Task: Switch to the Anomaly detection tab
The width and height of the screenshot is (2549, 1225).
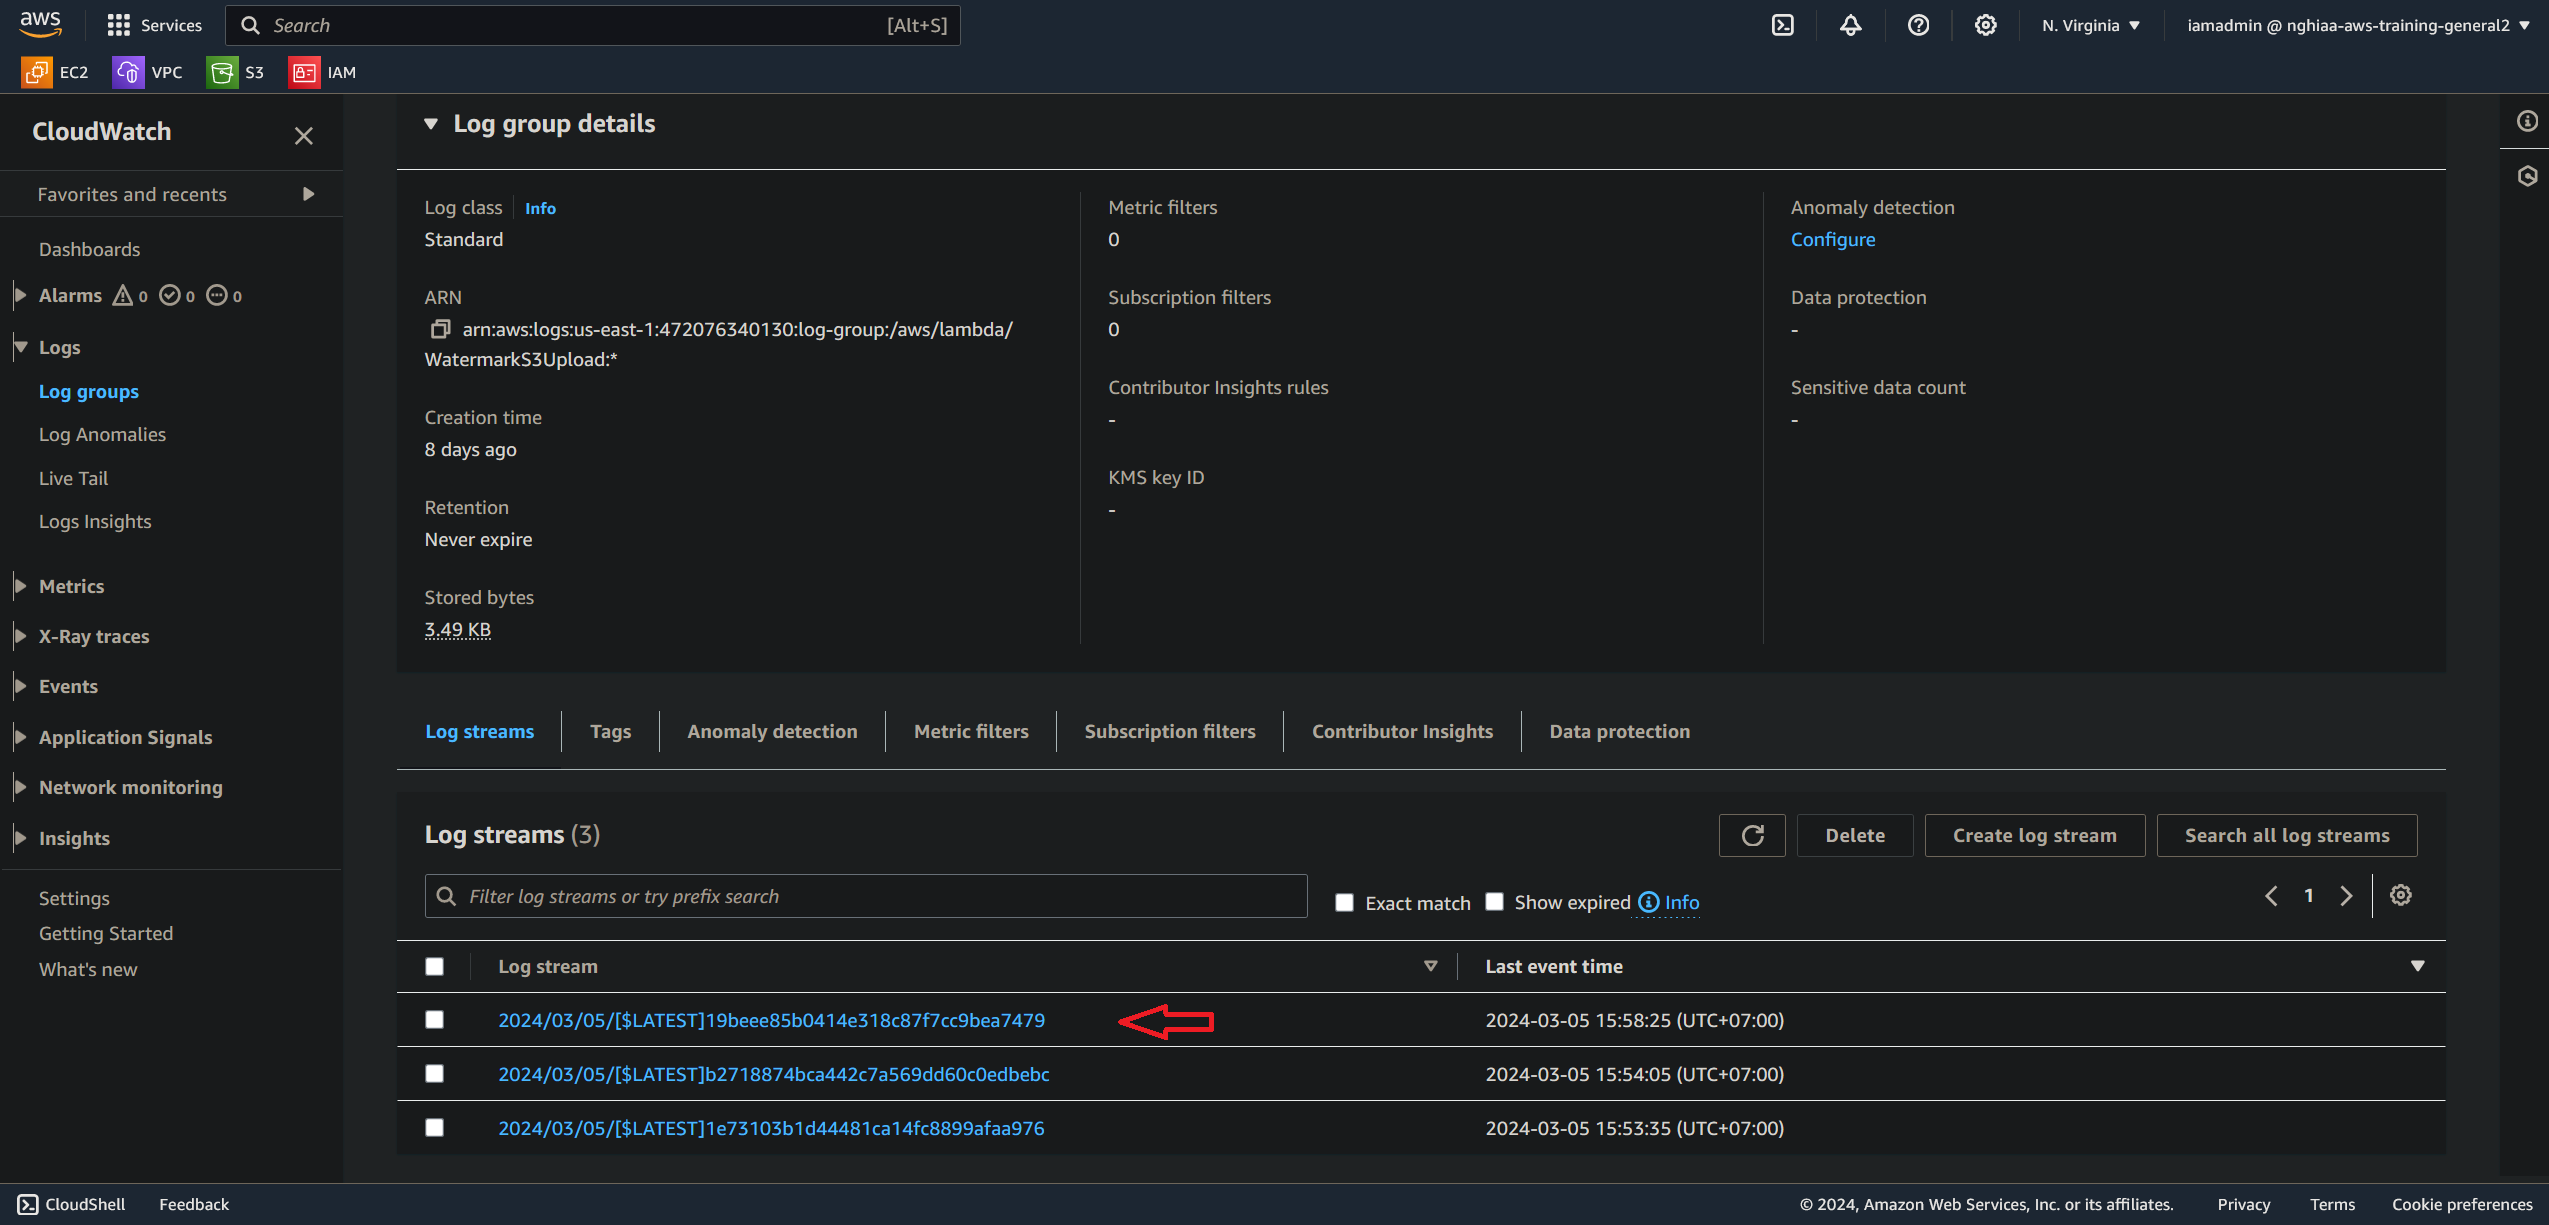Action: (x=772, y=731)
